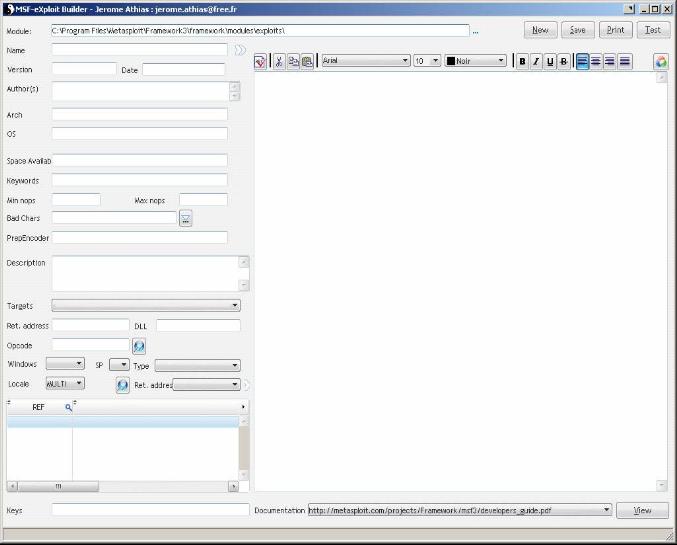Click the Min nops field
The height and width of the screenshot is (545, 677).
[76, 200]
